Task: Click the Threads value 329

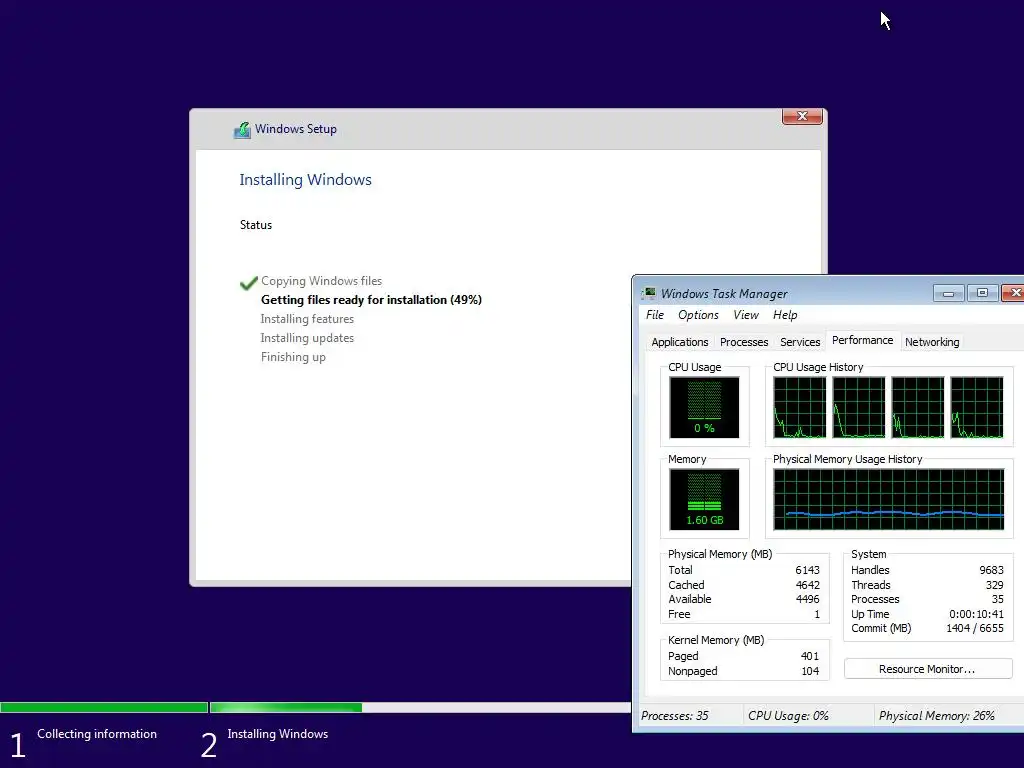Action: (x=995, y=585)
